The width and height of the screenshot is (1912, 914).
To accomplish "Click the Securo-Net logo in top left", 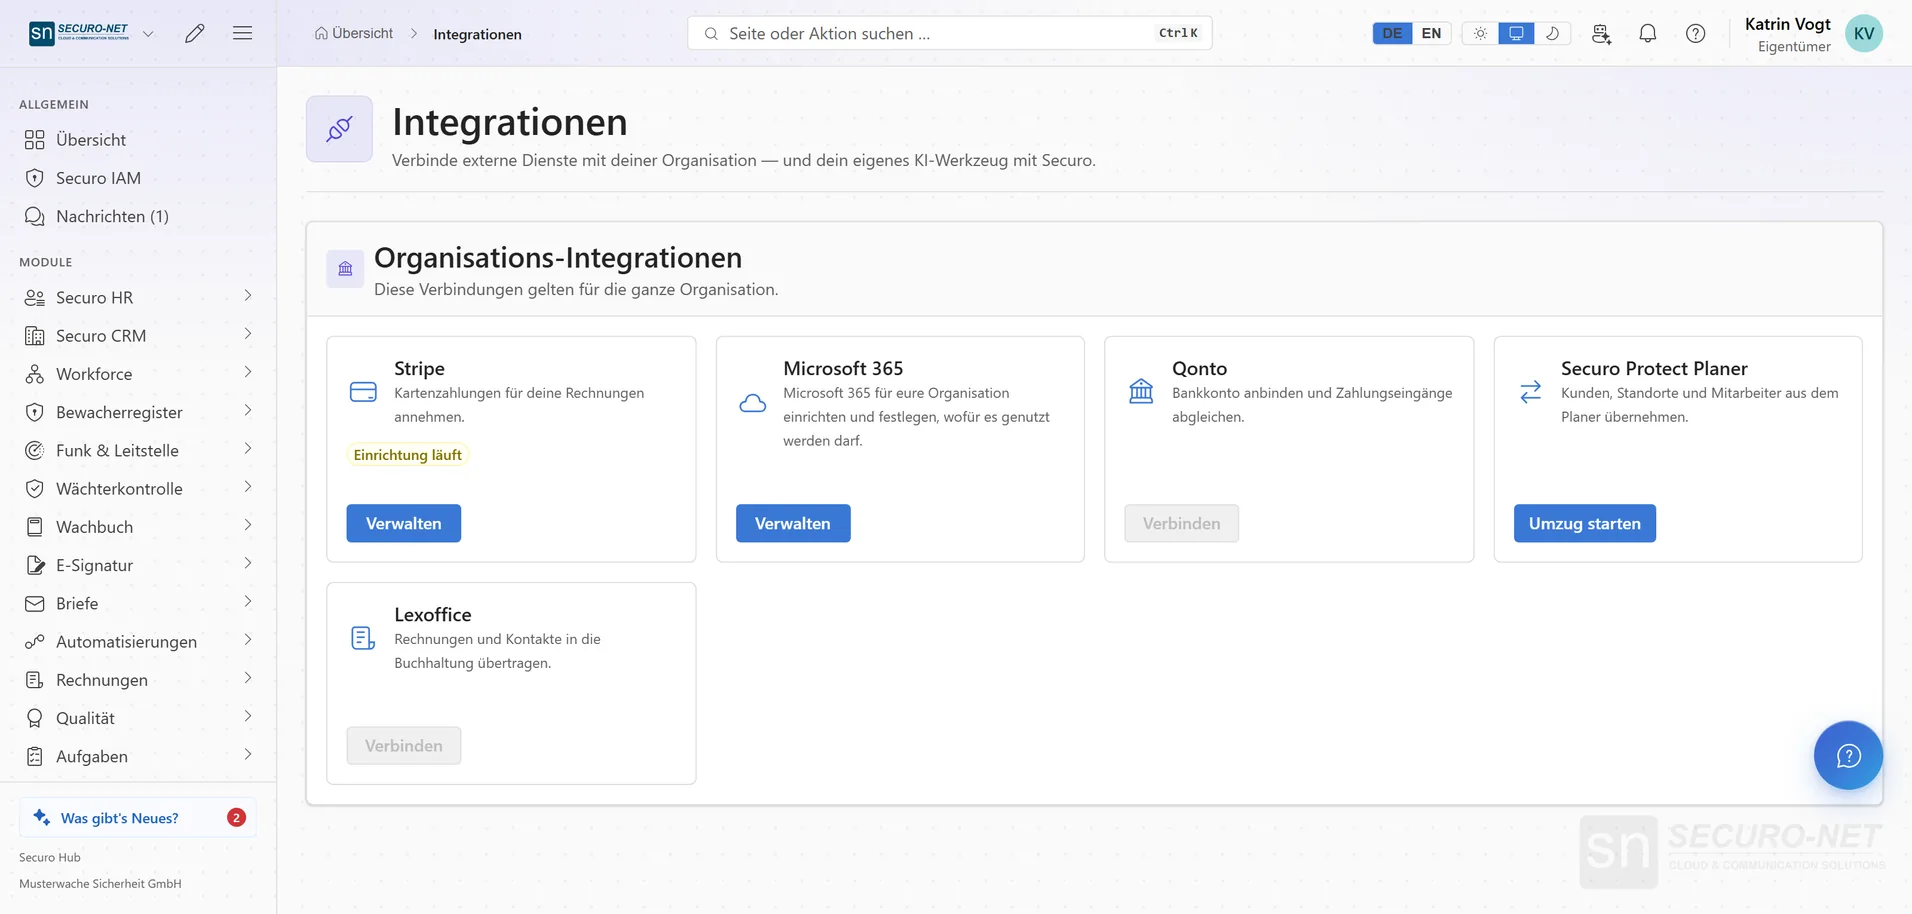I will [79, 33].
